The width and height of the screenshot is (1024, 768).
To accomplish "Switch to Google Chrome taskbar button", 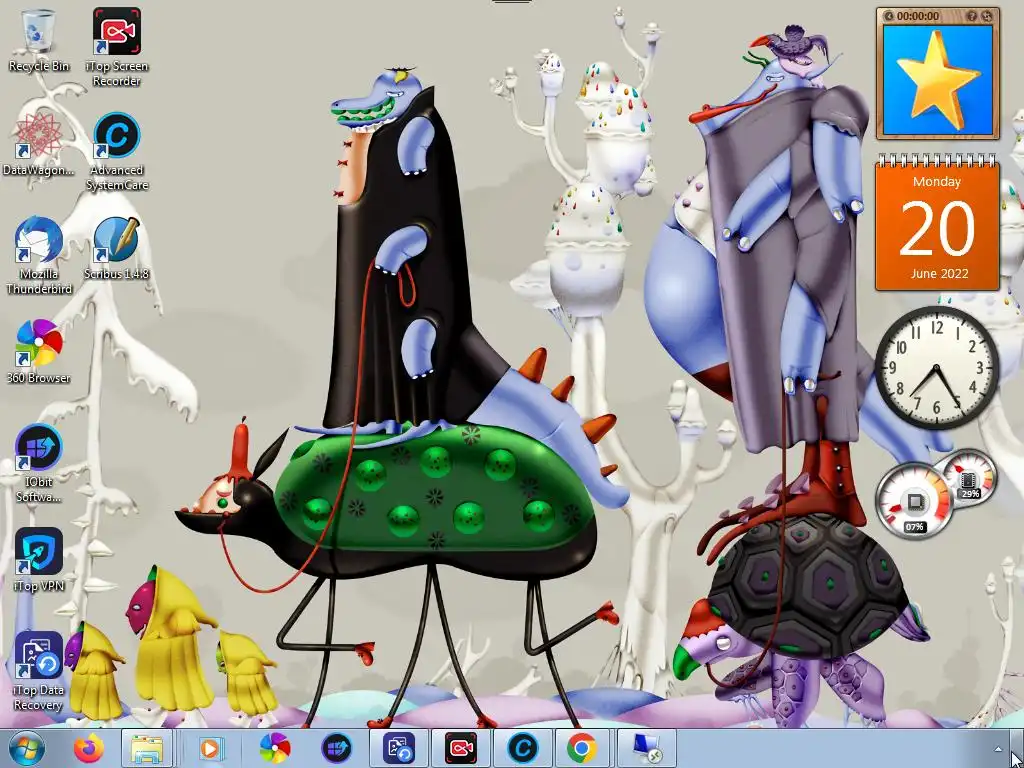I will (581, 748).
